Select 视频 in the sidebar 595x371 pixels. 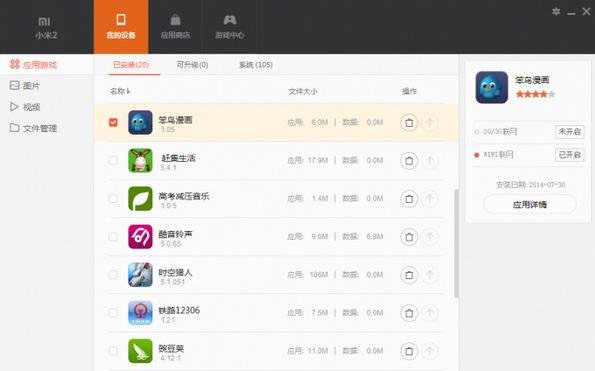coord(24,107)
